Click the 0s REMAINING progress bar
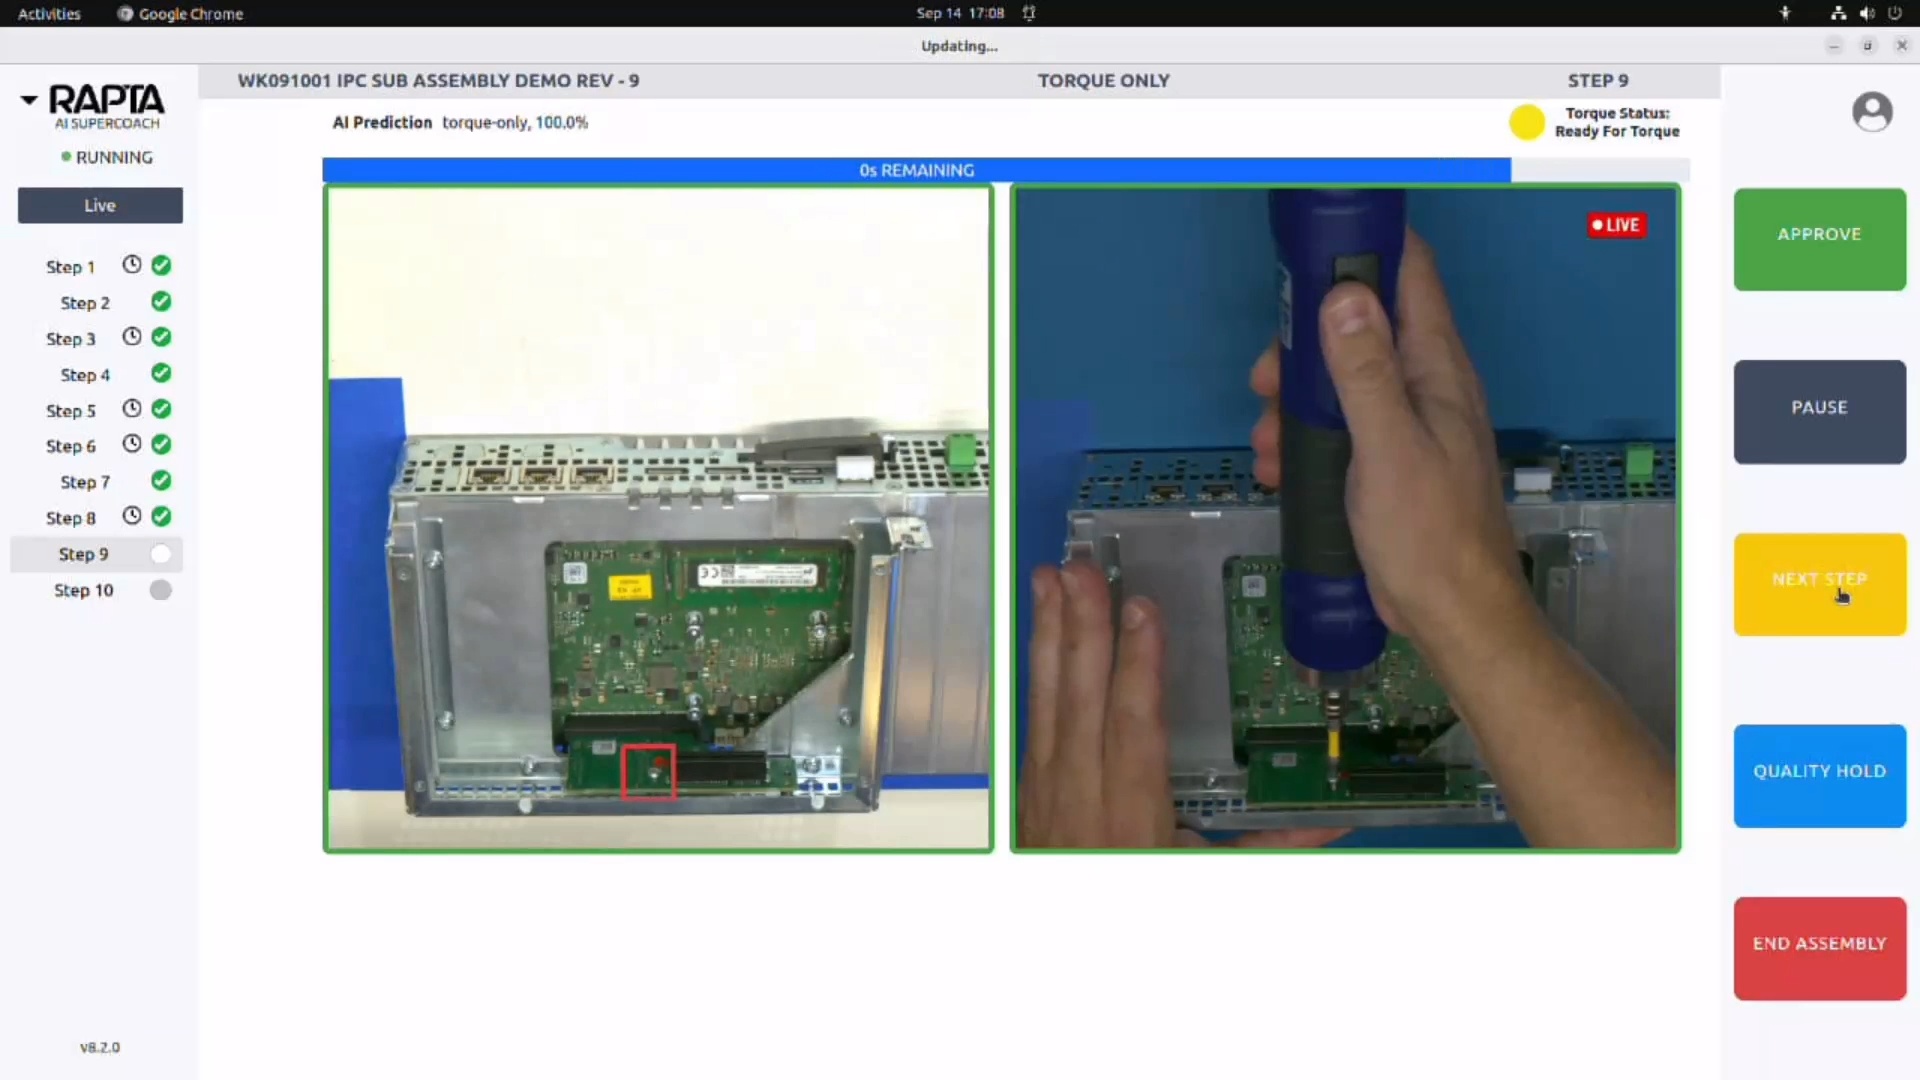This screenshot has width=1920, height=1080. pos(916,170)
